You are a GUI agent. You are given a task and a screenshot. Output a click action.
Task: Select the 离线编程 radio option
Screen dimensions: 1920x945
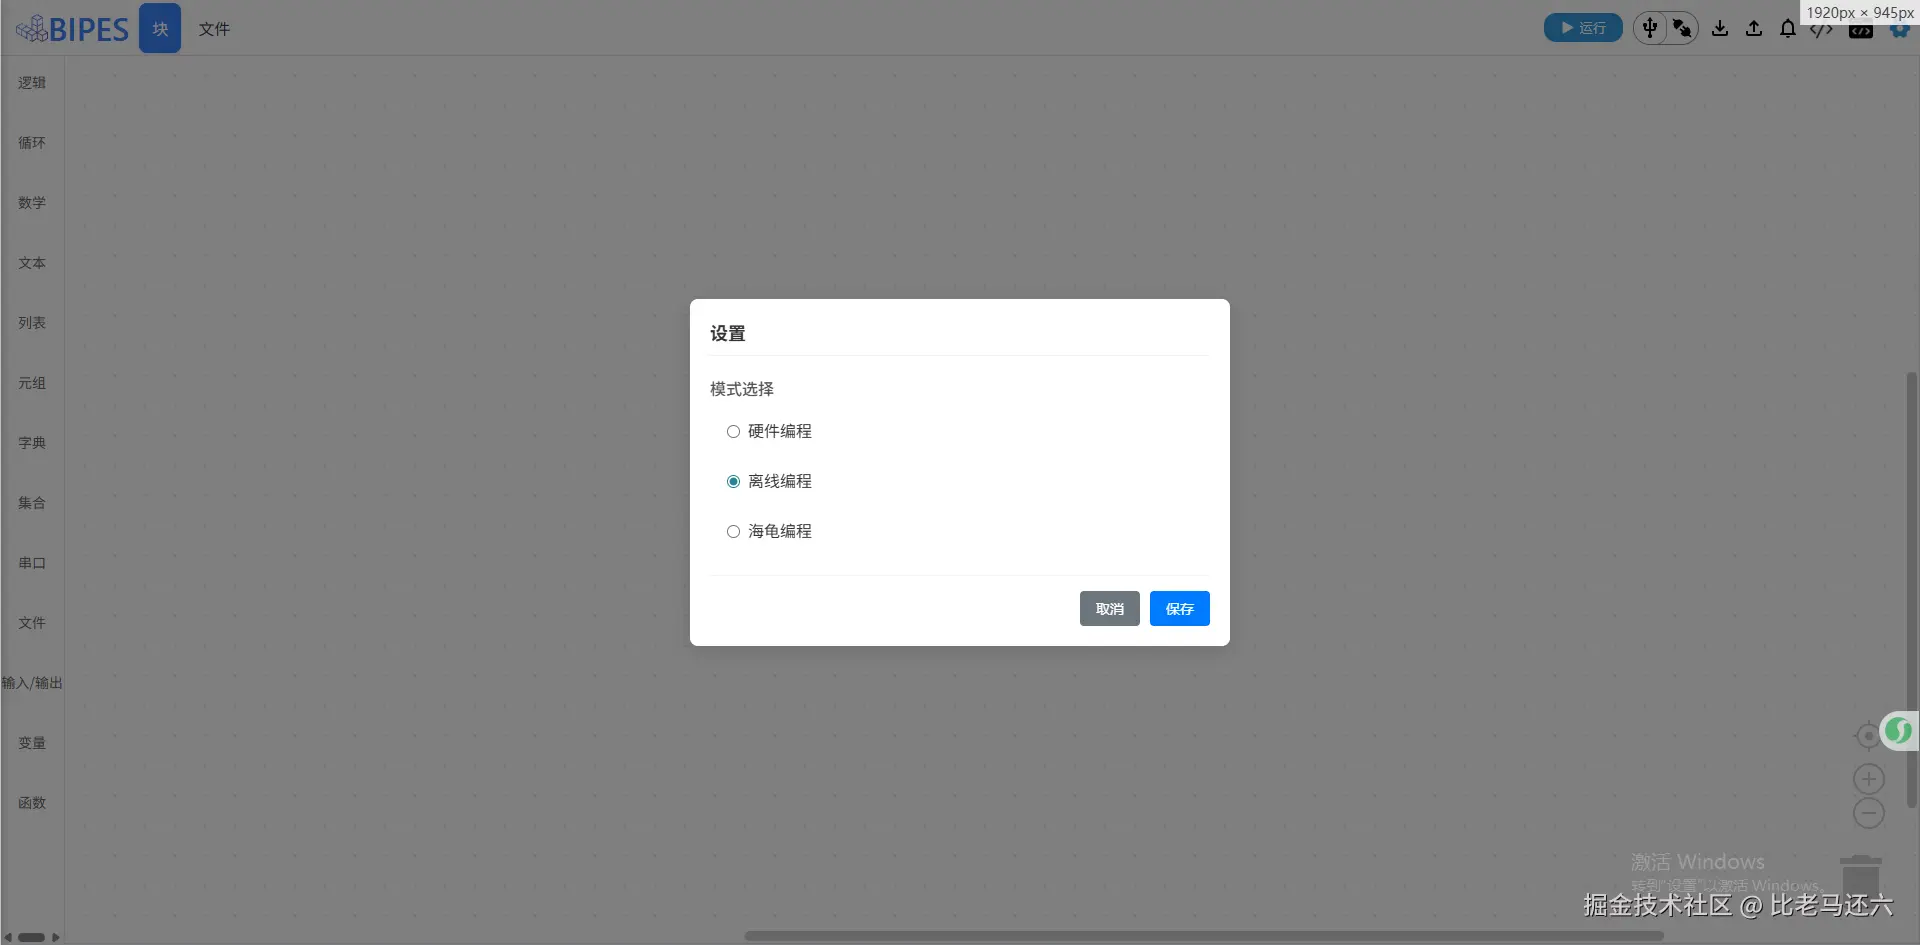(x=734, y=481)
